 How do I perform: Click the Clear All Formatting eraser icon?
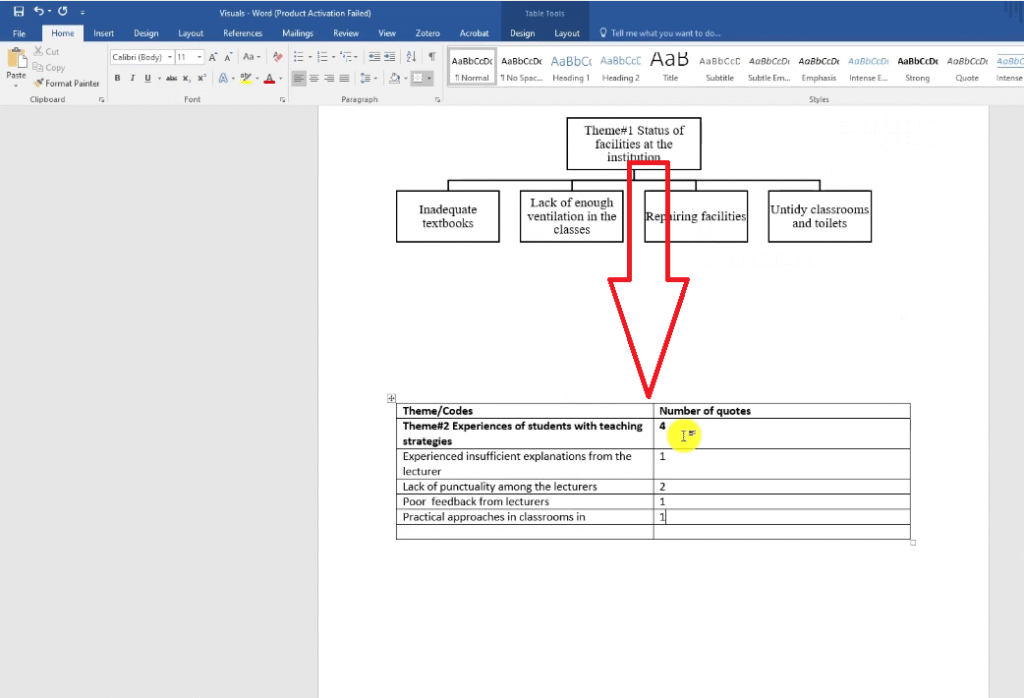coord(278,57)
